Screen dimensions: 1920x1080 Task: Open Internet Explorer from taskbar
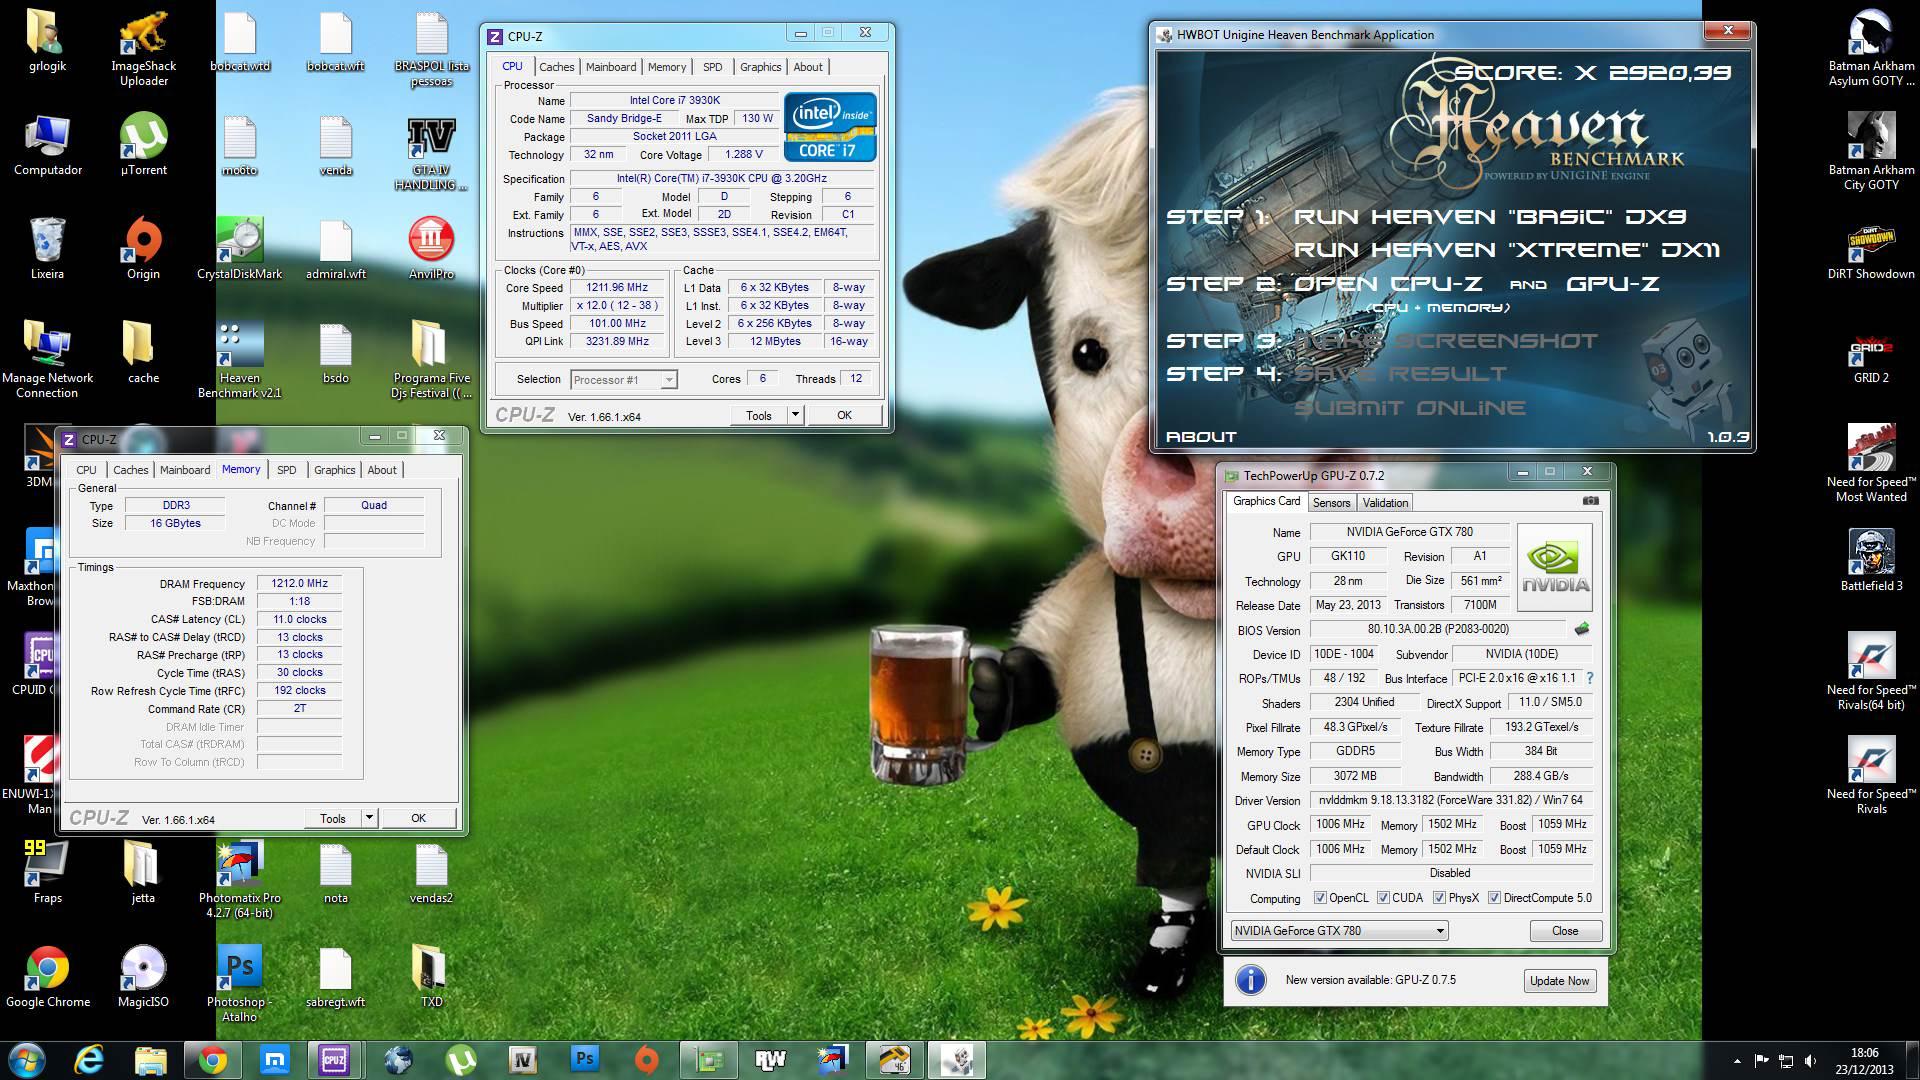pos(89,1060)
